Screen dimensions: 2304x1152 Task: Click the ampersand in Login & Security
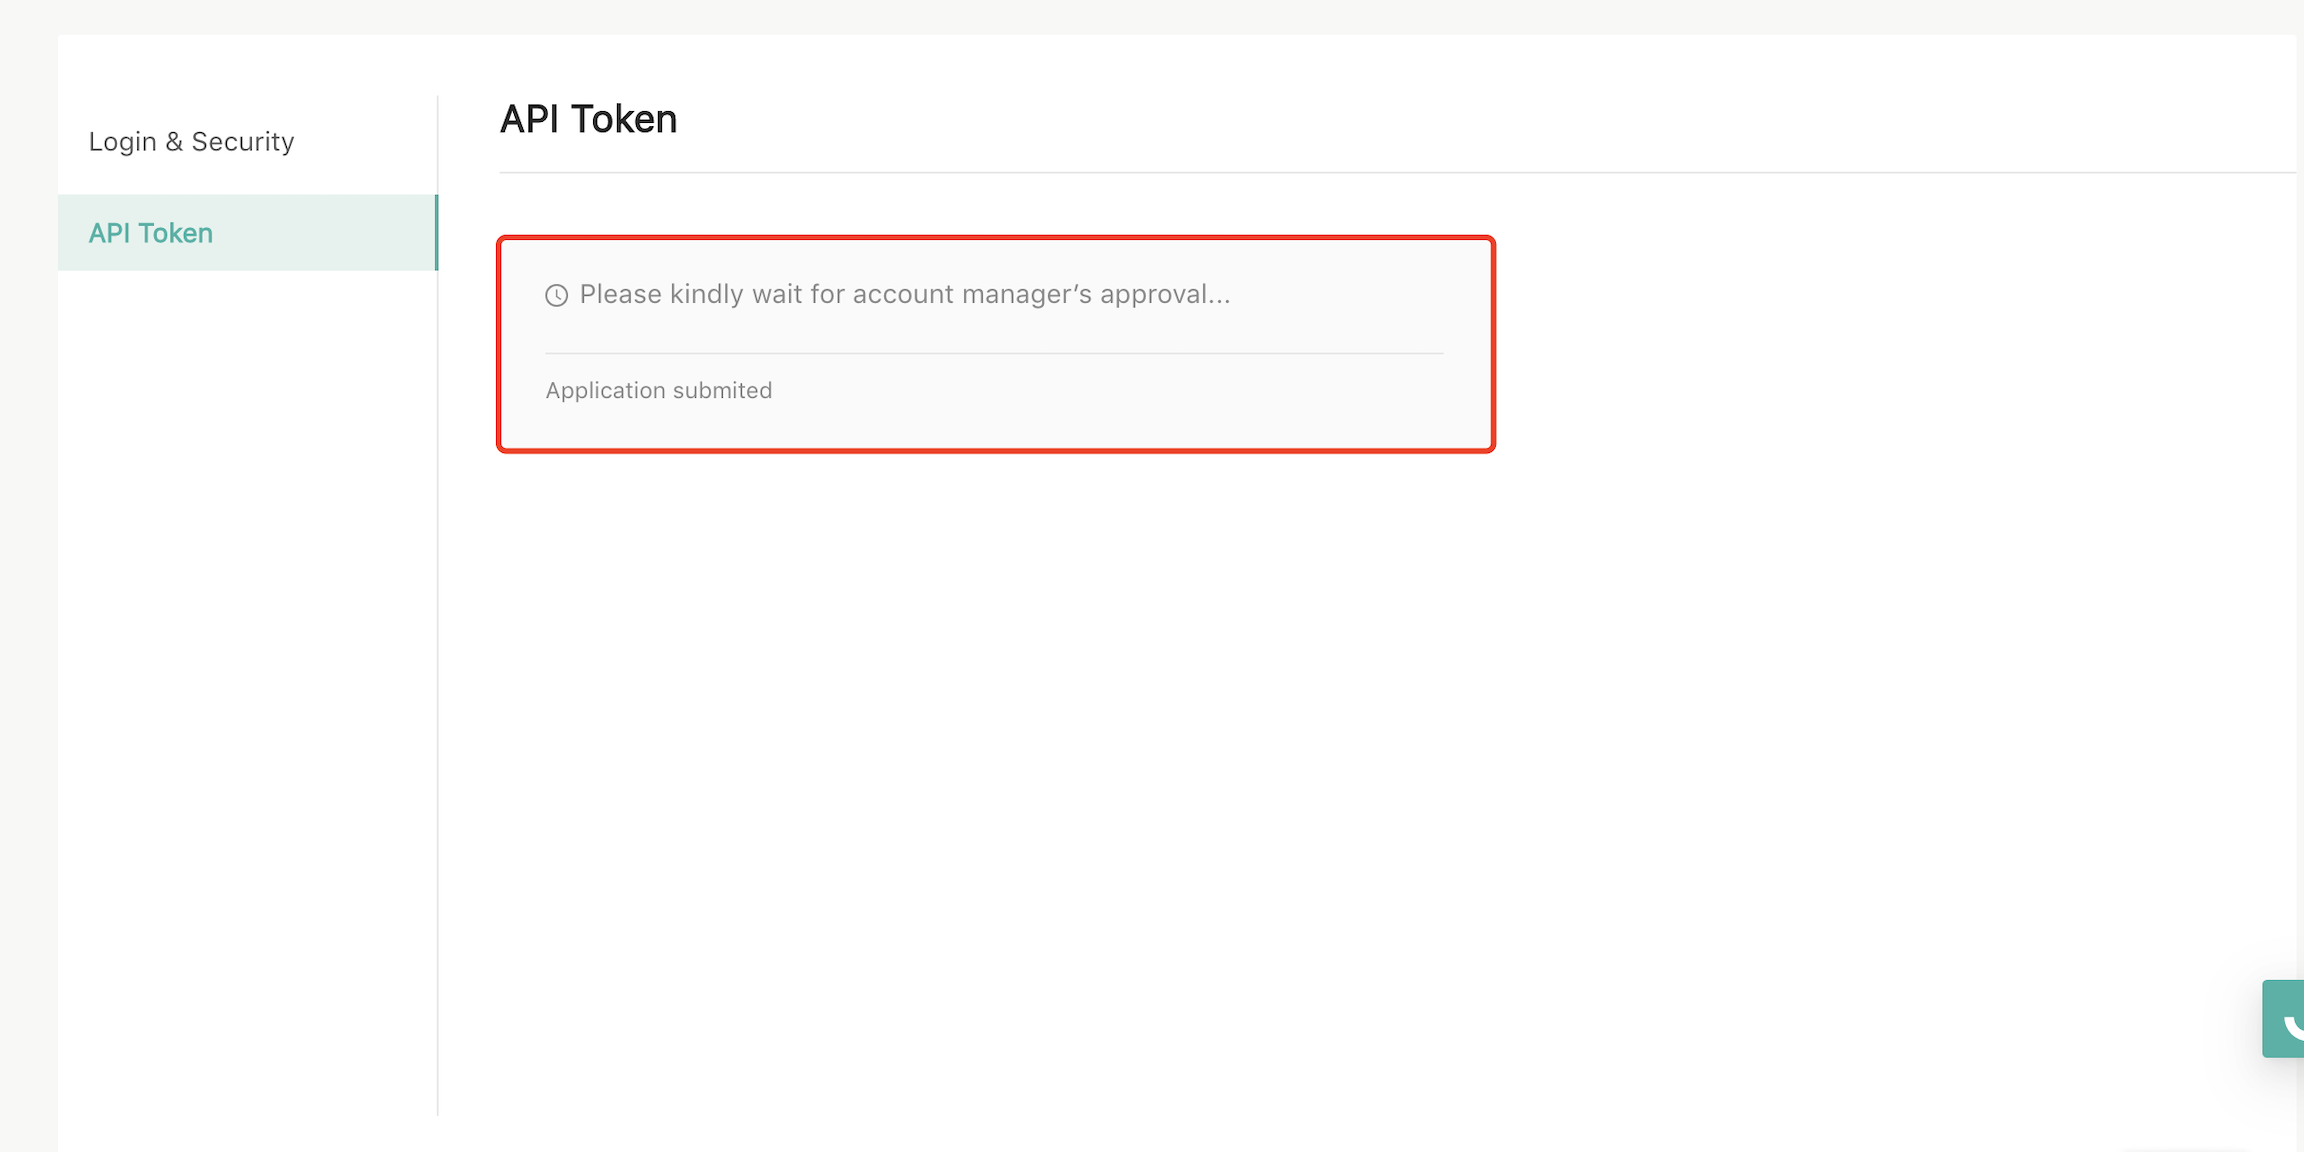tap(174, 142)
